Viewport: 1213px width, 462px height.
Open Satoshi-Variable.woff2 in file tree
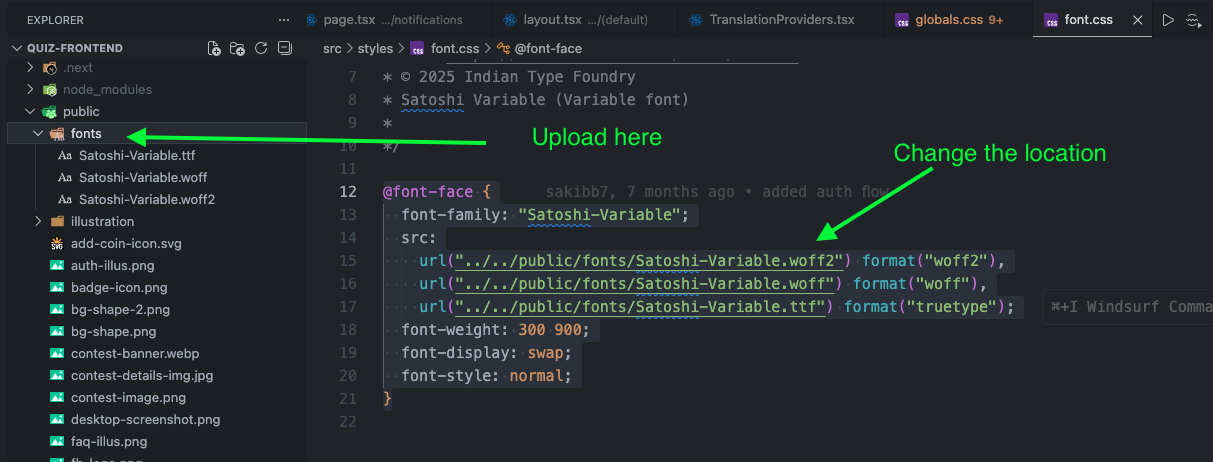pyautogui.click(x=146, y=200)
